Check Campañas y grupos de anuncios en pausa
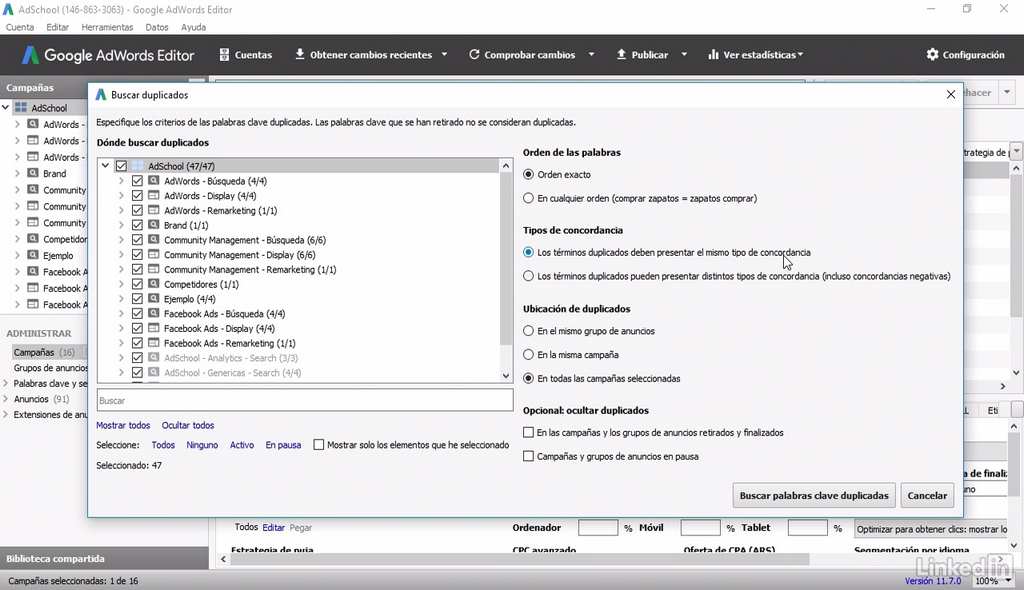This screenshot has height=590, width=1024. 528,456
